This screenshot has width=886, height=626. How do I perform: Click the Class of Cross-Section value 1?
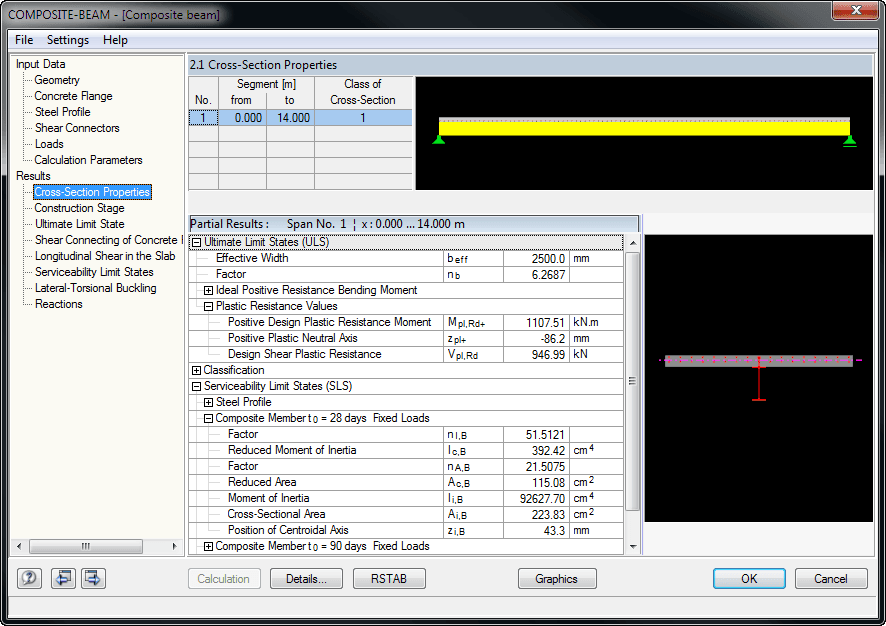pyautogui.click(x=363, y=118)
